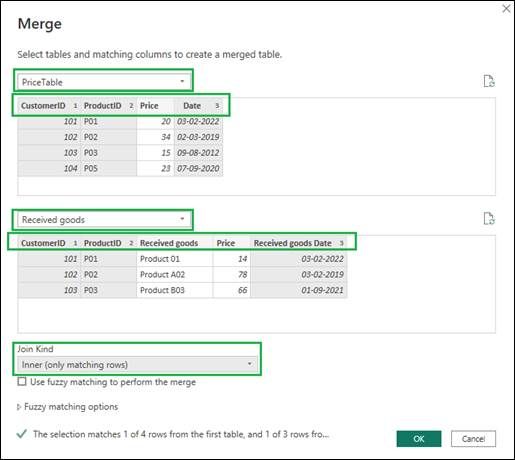Expand Fuzzy matching options
The width and height of the screenshot is (515, 460).
pyautogui.click(x=68, y=407)
